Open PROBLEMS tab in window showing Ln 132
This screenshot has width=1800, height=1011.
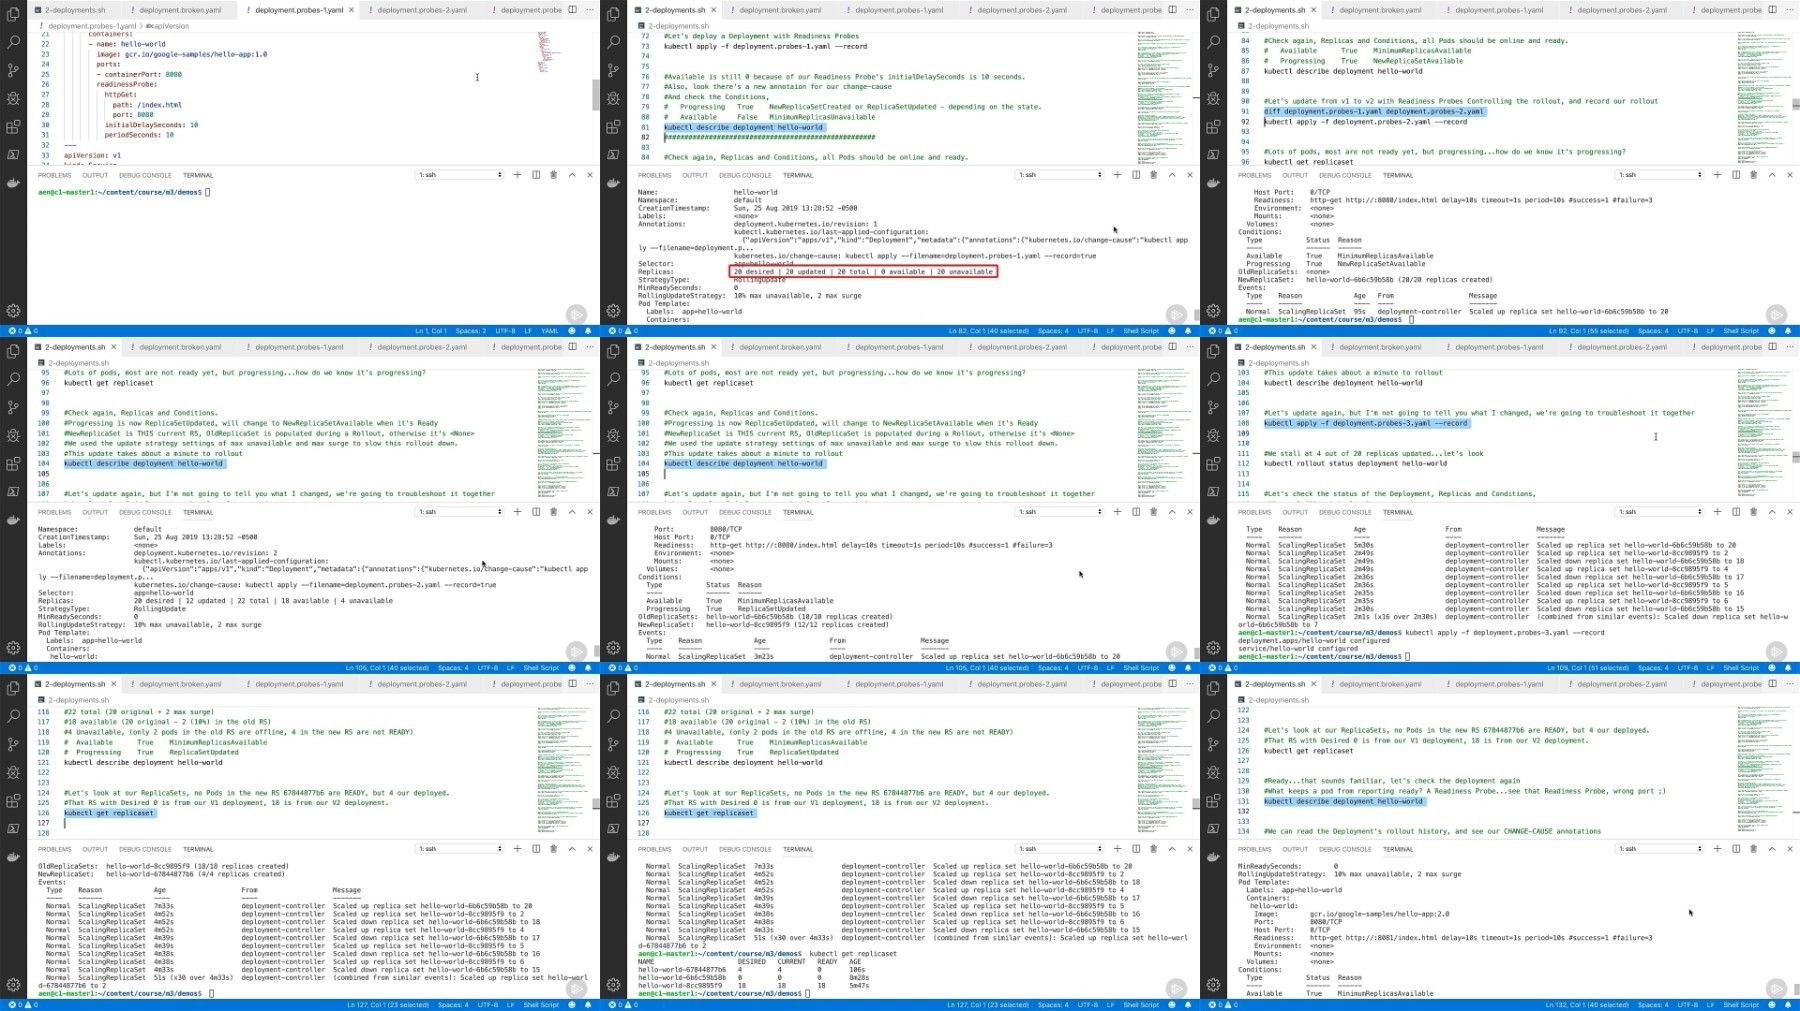click(1254, 849)
